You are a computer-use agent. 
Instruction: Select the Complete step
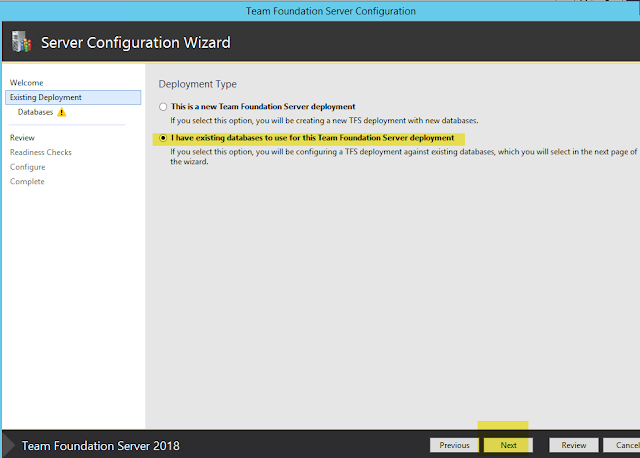(27, 182)
